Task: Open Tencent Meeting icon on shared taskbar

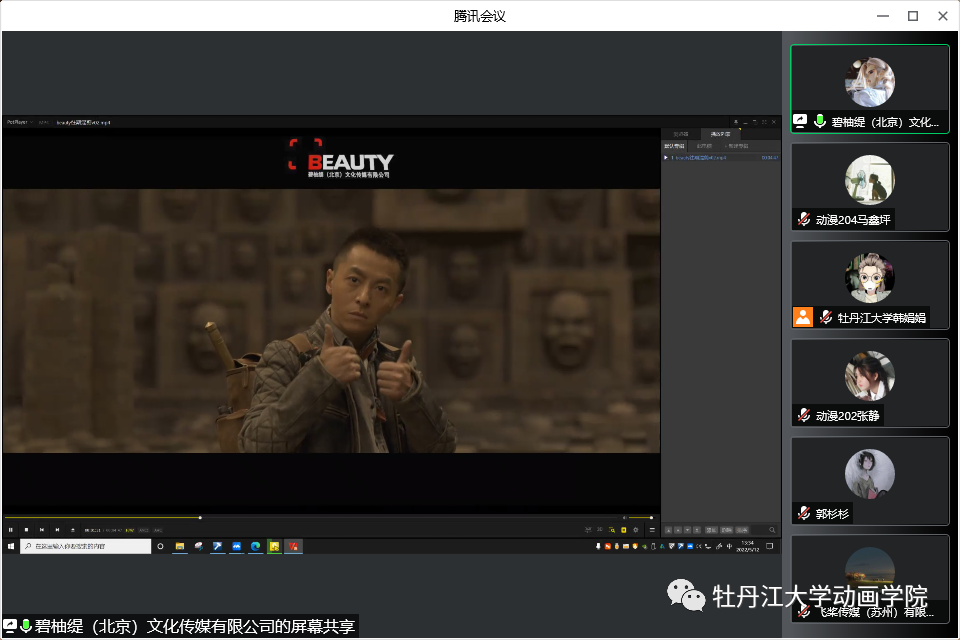Action: (236, 546)
